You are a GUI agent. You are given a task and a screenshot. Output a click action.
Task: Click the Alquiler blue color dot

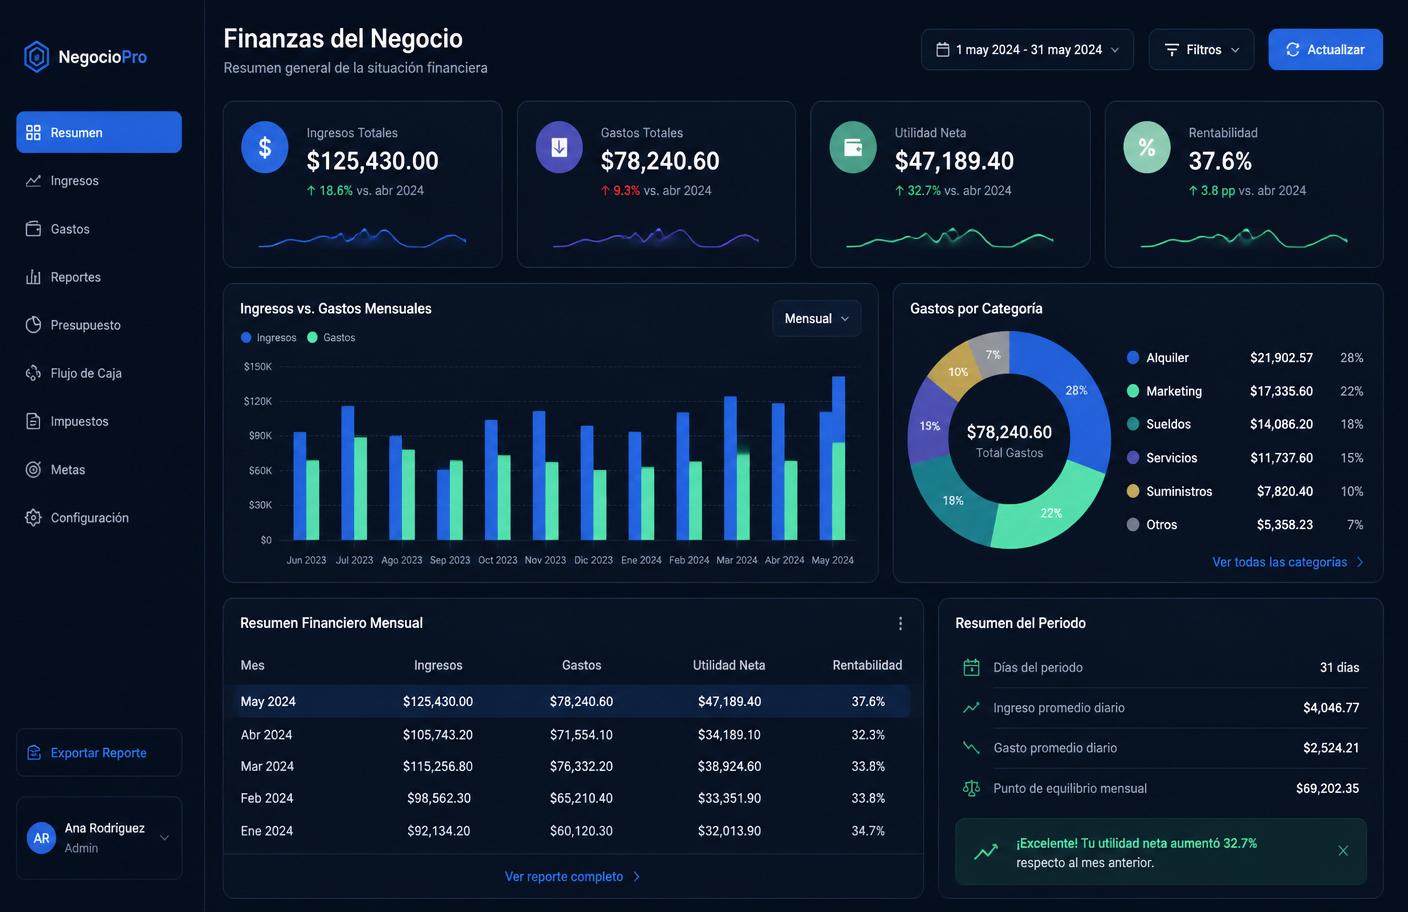pyautogui.click(x=1133, y=357)
